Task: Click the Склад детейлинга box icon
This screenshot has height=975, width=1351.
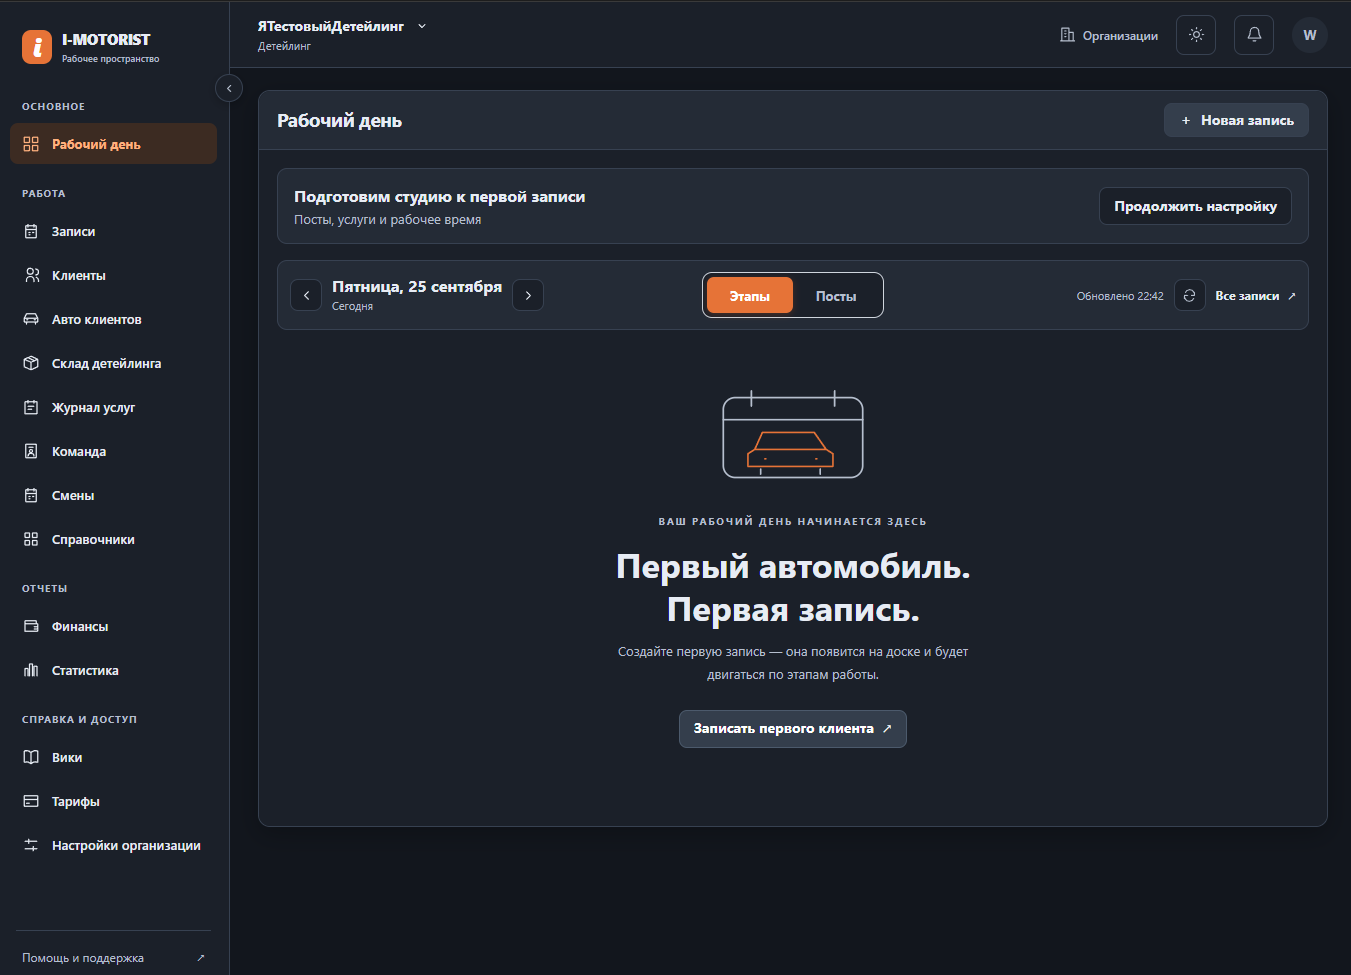Action: point(31,364)
